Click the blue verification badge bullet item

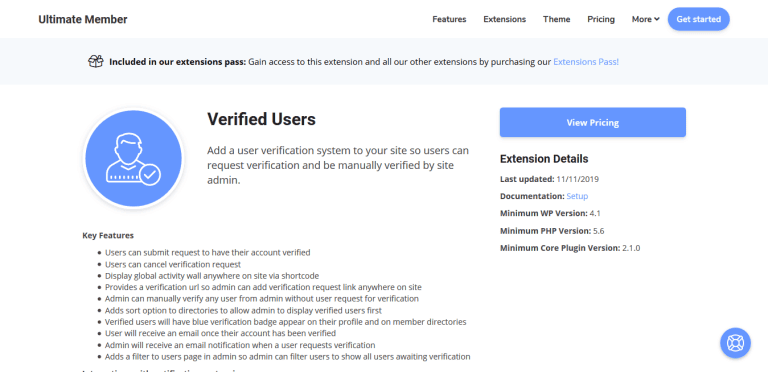pos(286,322)
